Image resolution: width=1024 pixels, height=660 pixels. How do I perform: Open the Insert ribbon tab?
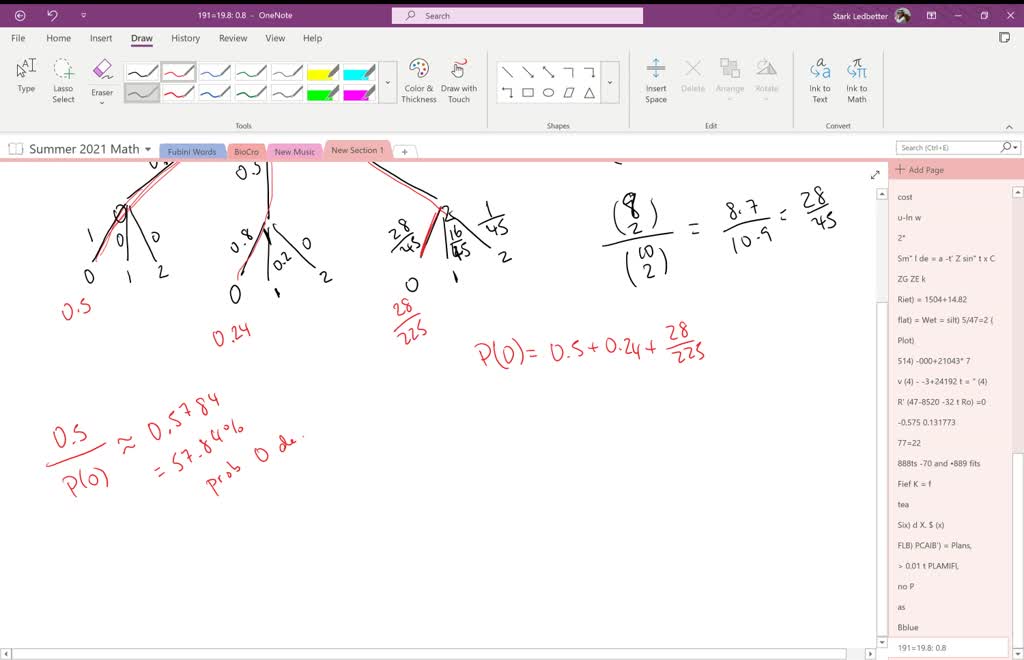coord(101,38)
